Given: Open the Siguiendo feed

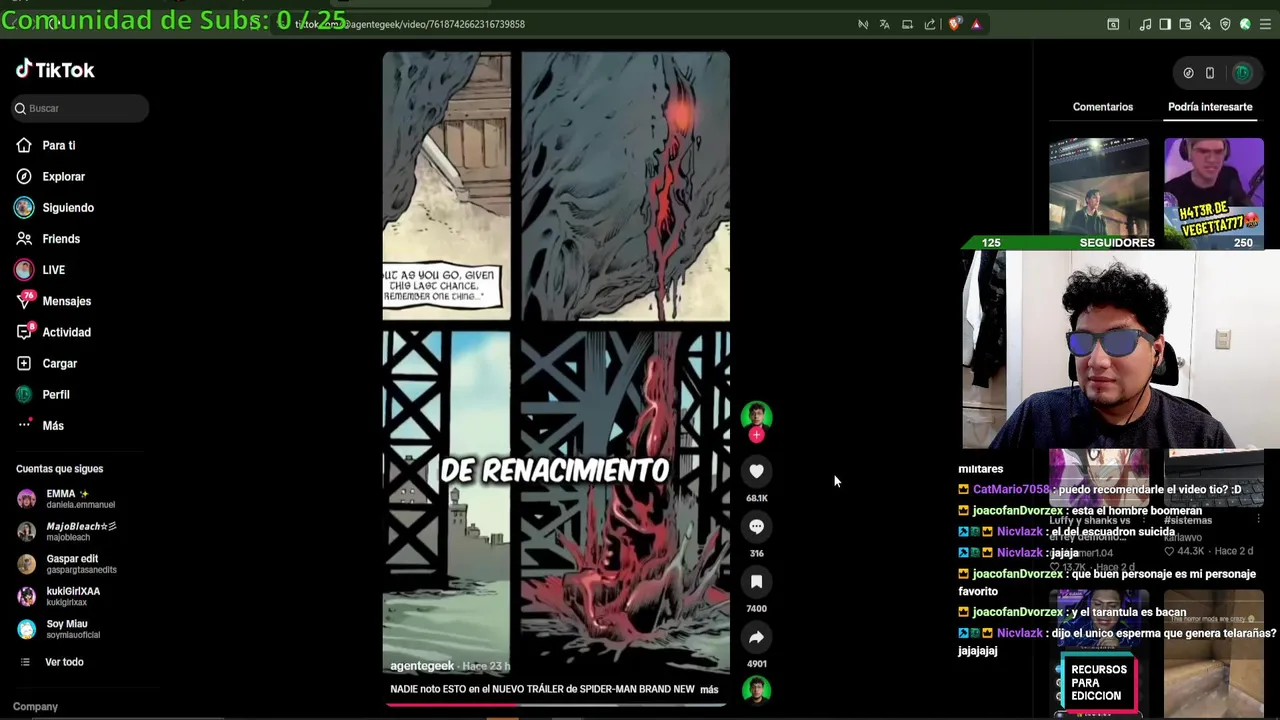Looking at the screenshot, I should tap(68, 207).
